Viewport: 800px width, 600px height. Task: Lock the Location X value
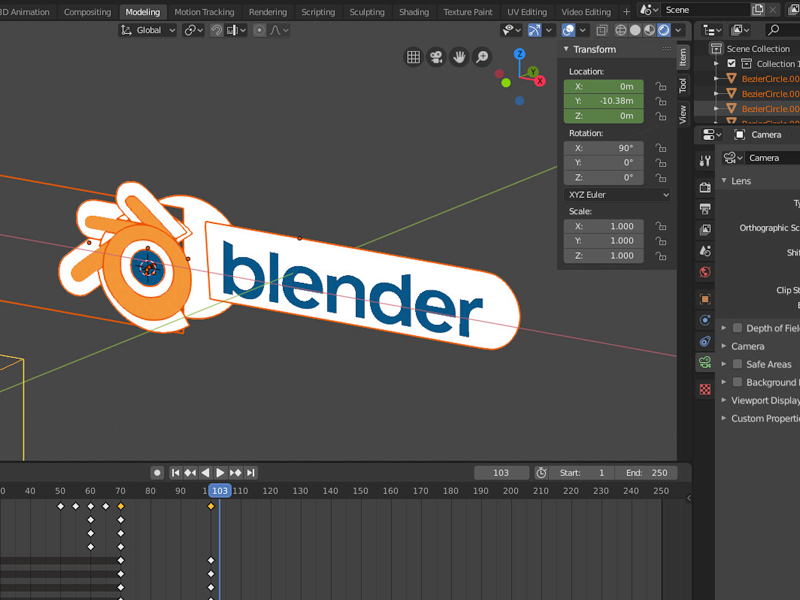click(x=661, y=86)
